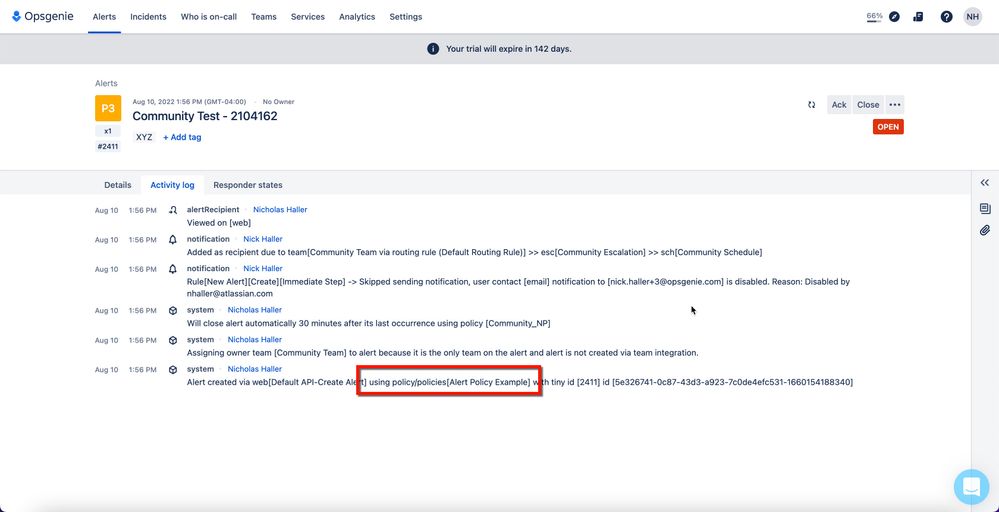999x512 pixels.
Task: Open the attachments paperclip icon
Action: tap(985, 230)
